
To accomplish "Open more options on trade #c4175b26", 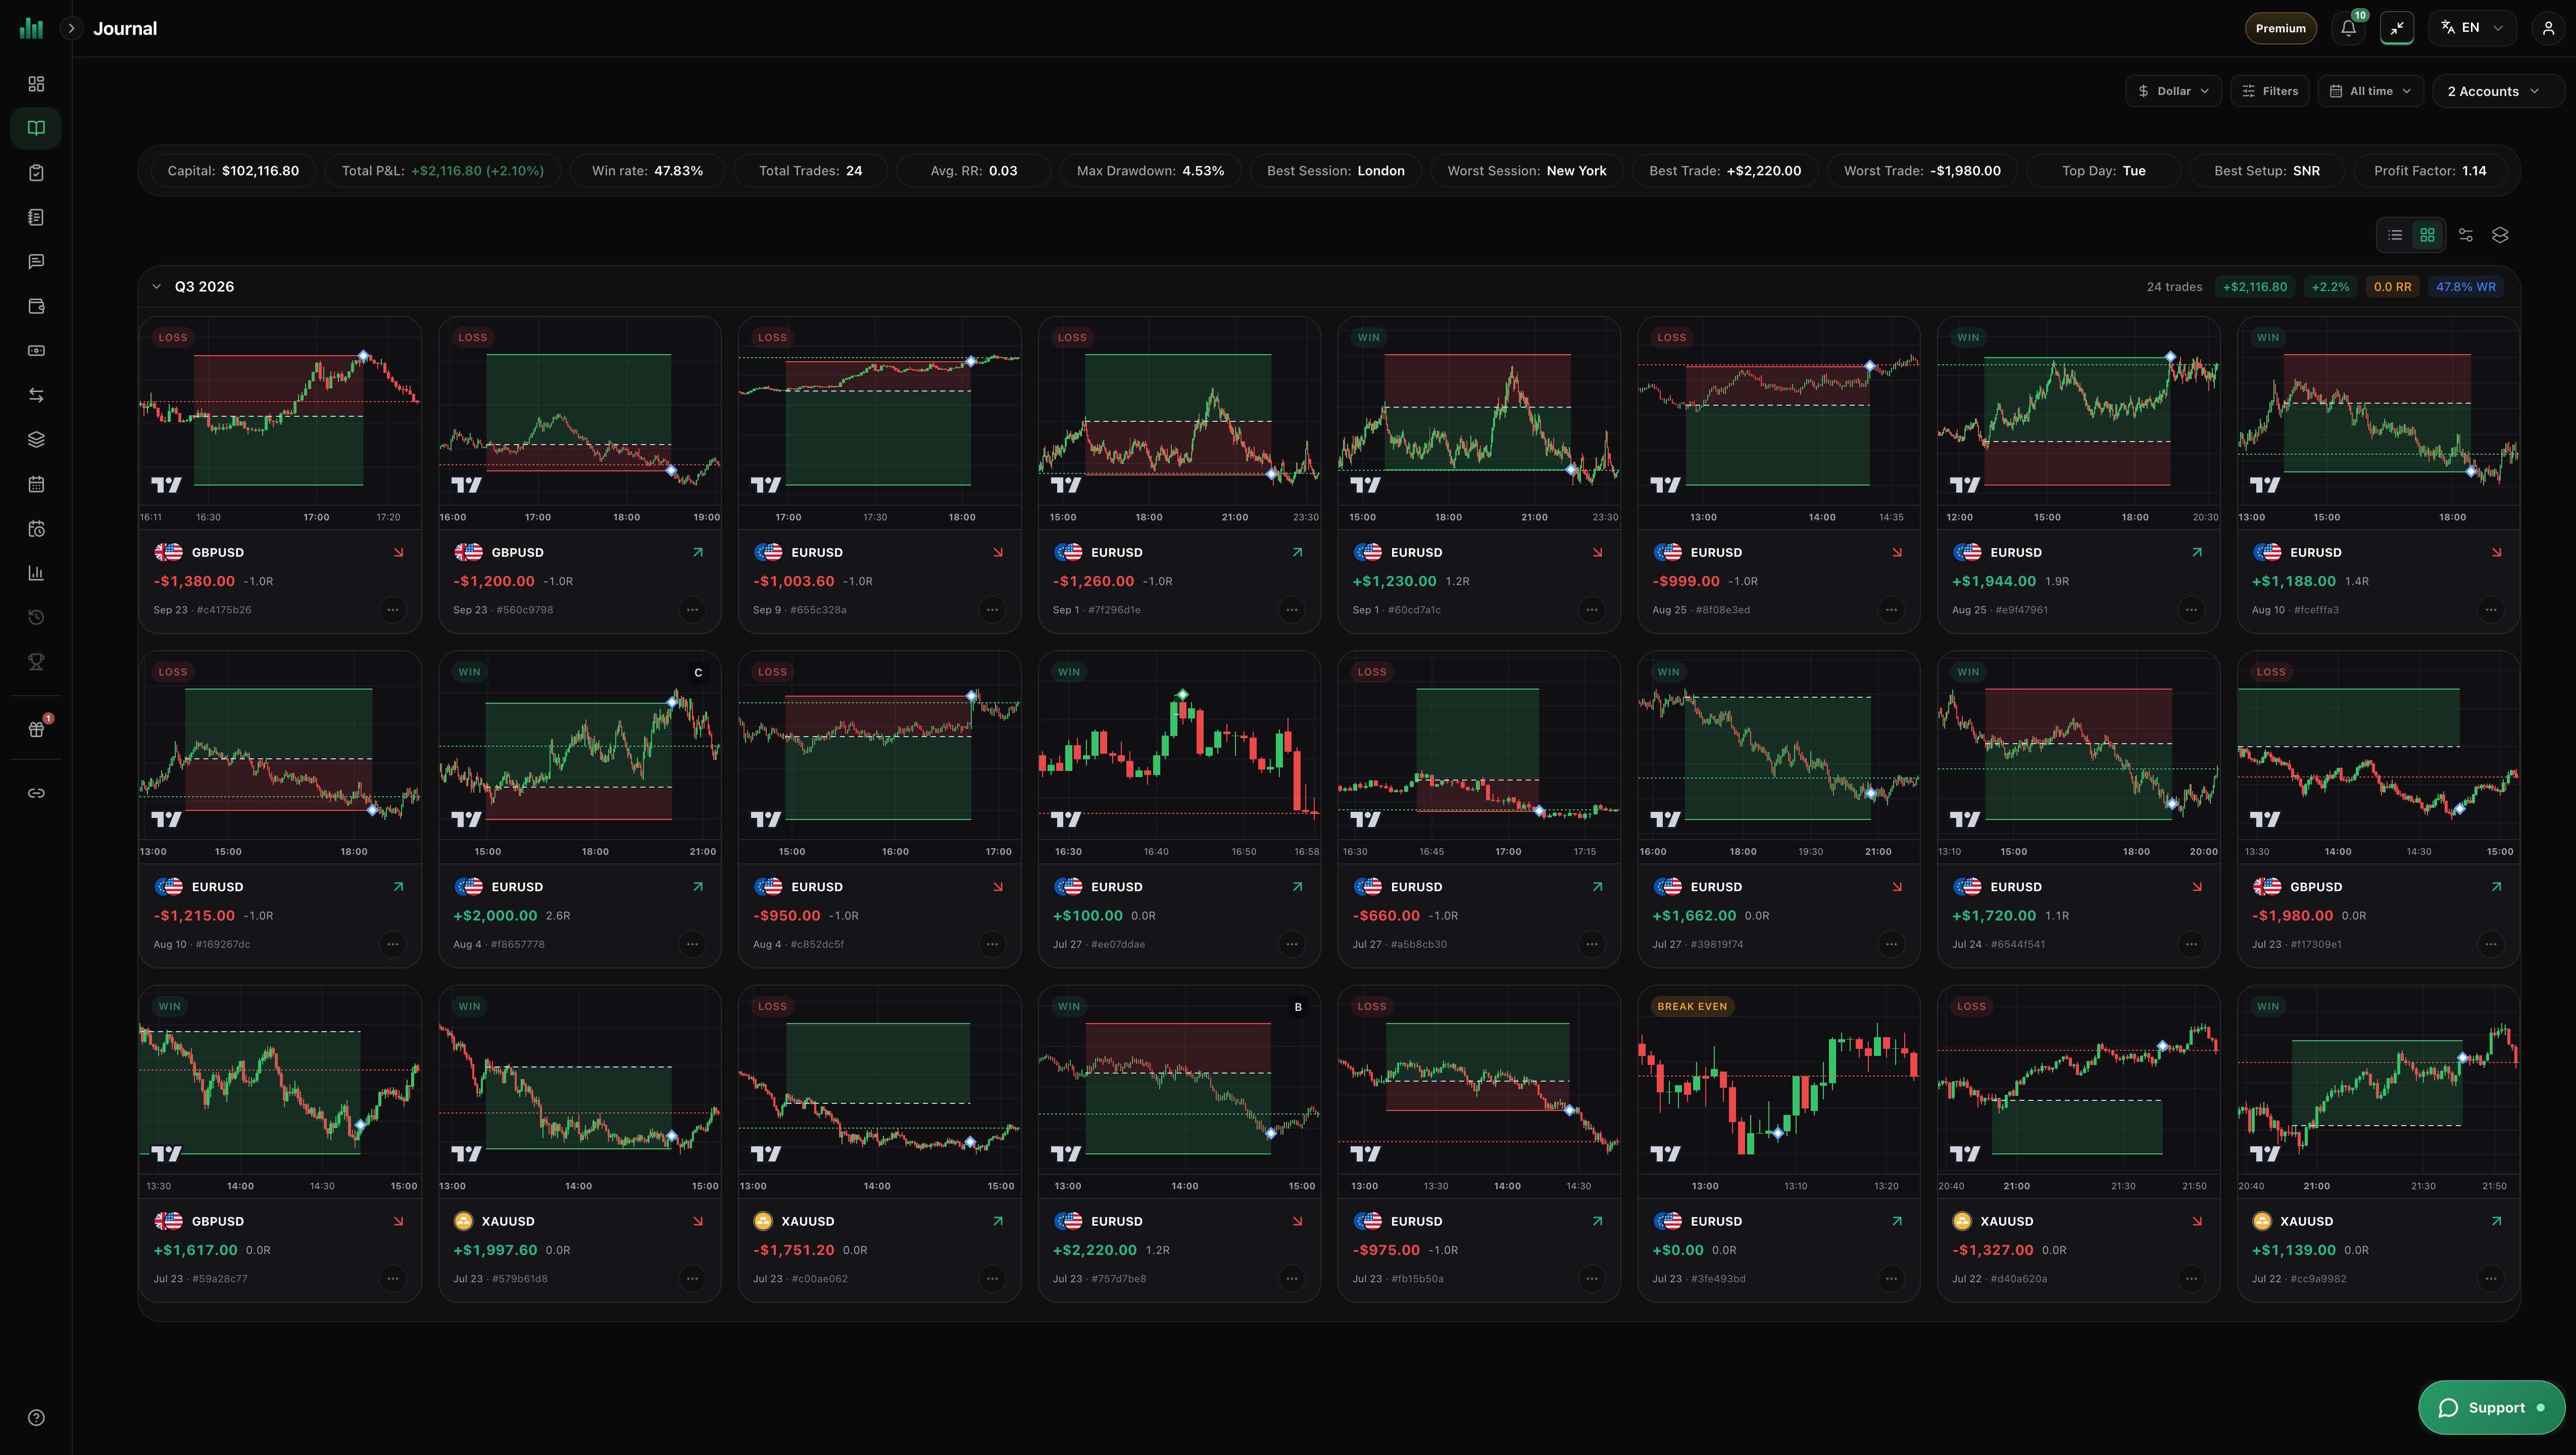I will coord(393,609).
